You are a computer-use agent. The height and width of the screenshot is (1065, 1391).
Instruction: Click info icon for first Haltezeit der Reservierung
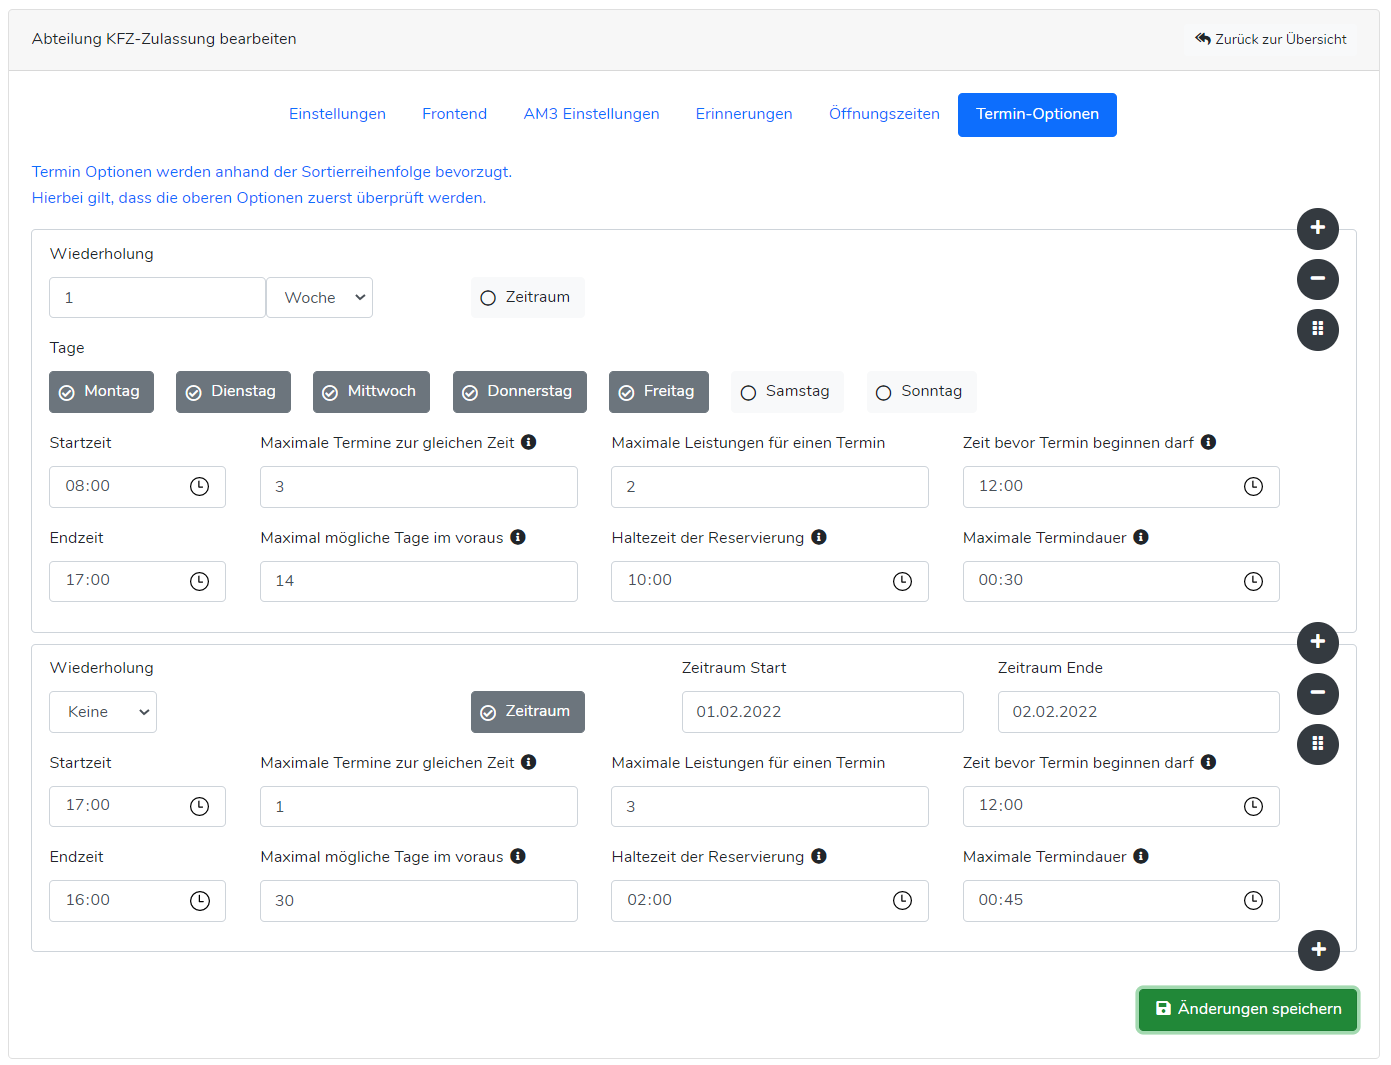(x=819, y=537)
